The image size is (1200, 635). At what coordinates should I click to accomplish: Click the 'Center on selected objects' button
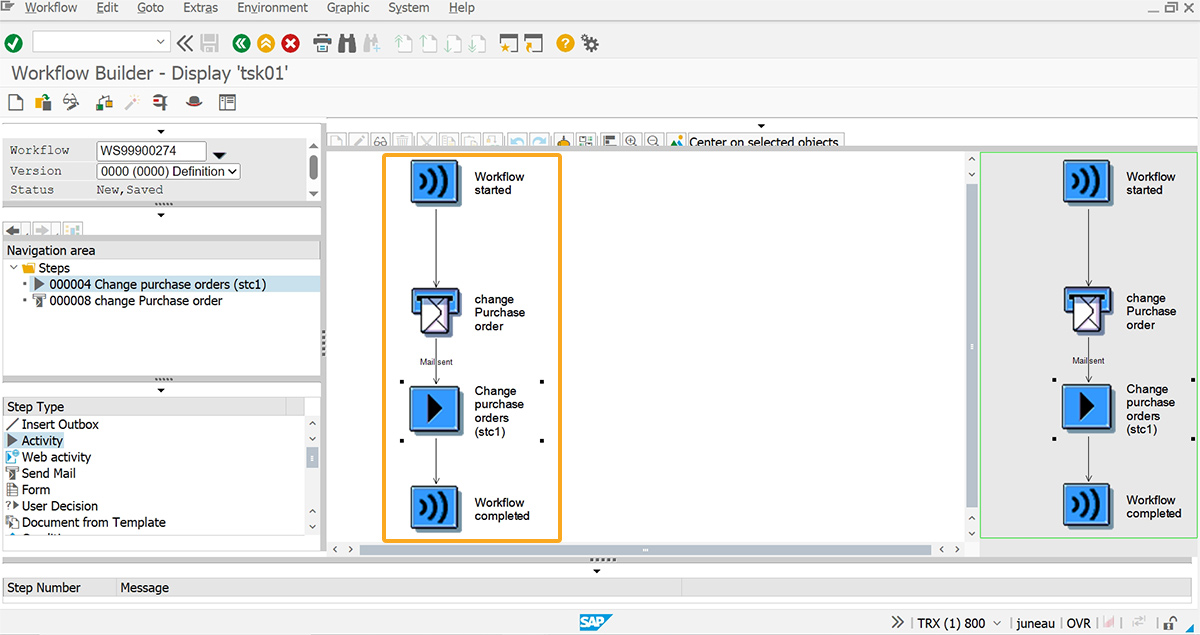click(756, 142)
